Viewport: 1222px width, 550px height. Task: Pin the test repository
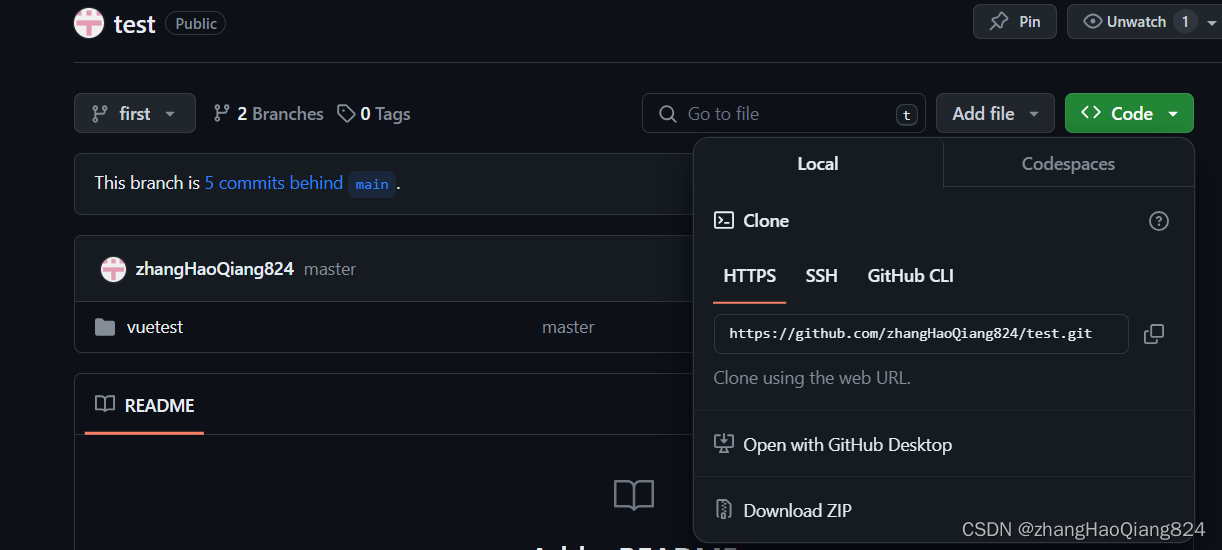pyautogui.click(x=1015, y=22)
